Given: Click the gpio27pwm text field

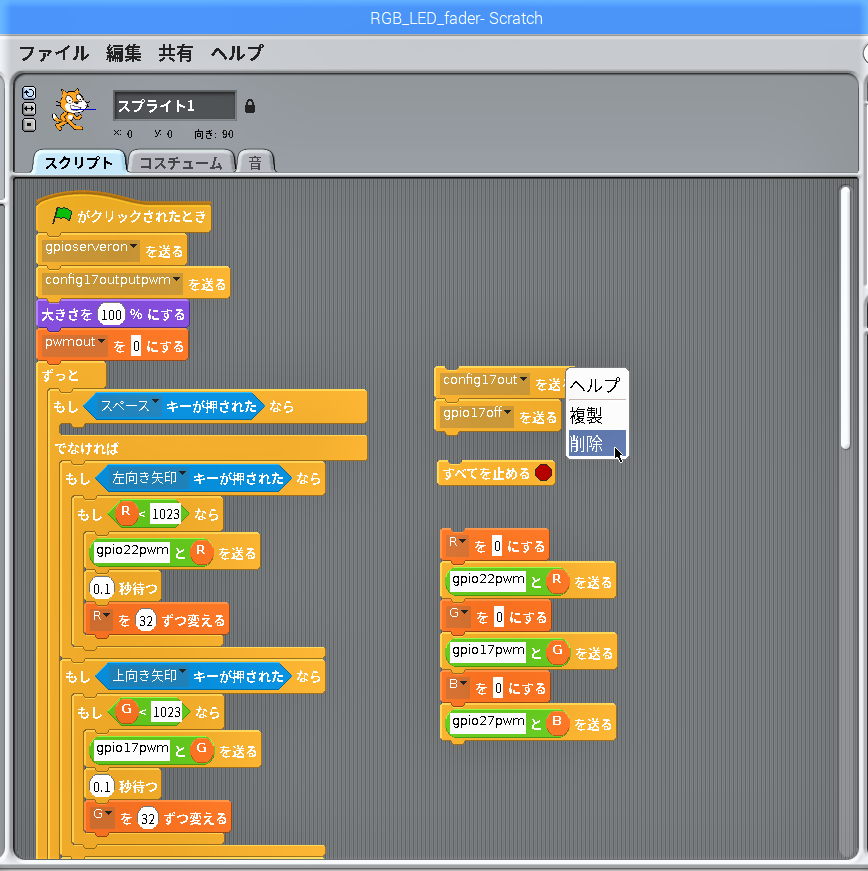Looking at the screenshot, I should coord(488,722).
